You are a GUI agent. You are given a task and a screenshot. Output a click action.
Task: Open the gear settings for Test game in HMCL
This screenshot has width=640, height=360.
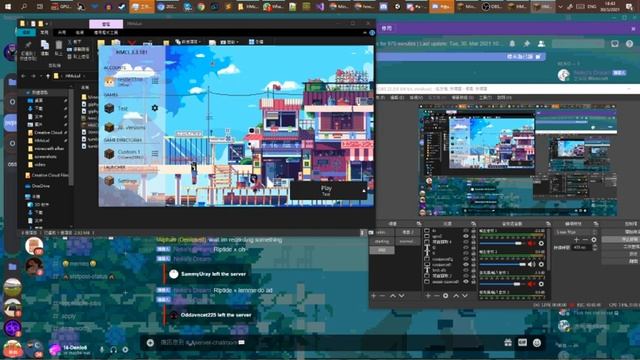(155, 108)
